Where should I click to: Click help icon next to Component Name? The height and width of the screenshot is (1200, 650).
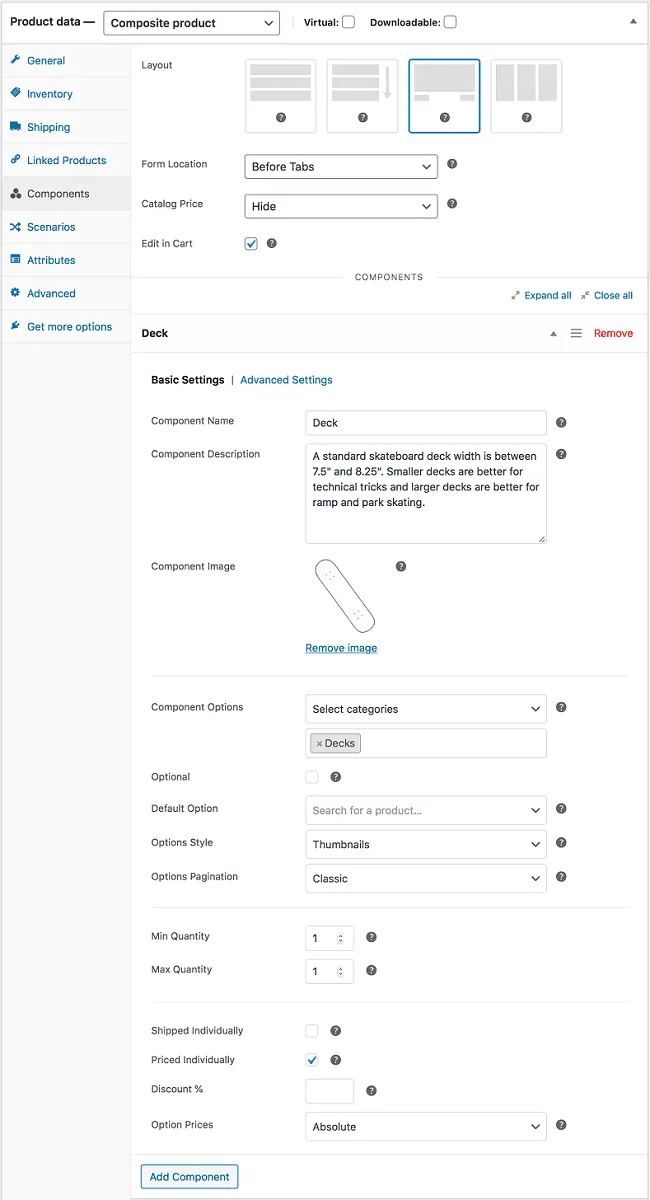click(561, 422)
